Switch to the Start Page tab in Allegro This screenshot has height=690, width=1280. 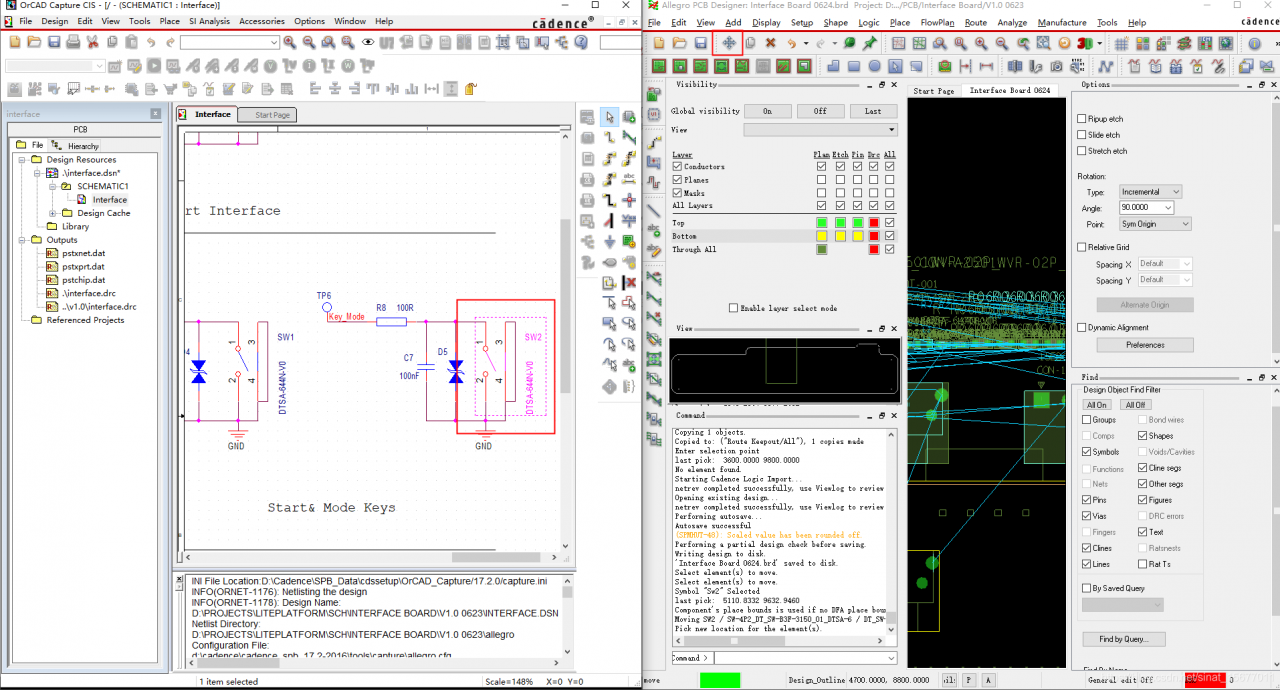tap(934, 91)
